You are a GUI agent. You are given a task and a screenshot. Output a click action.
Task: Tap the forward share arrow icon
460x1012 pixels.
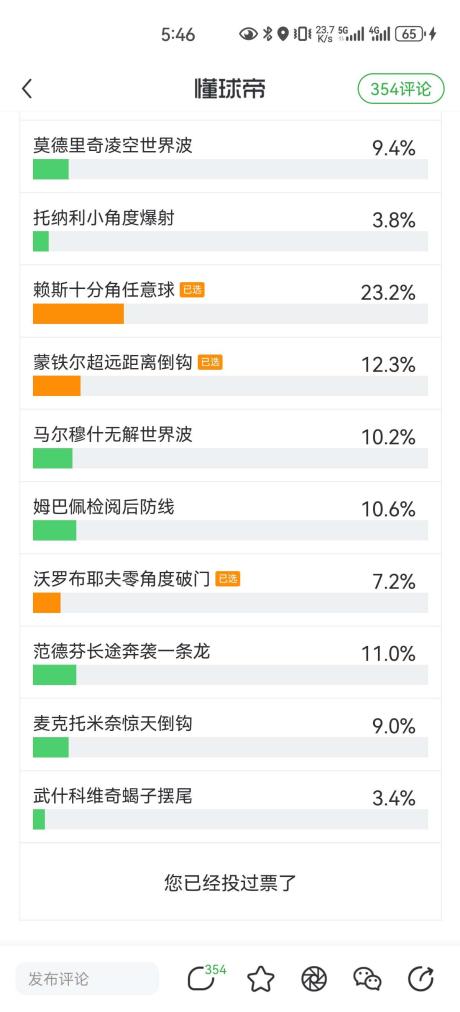coord(421,979)
